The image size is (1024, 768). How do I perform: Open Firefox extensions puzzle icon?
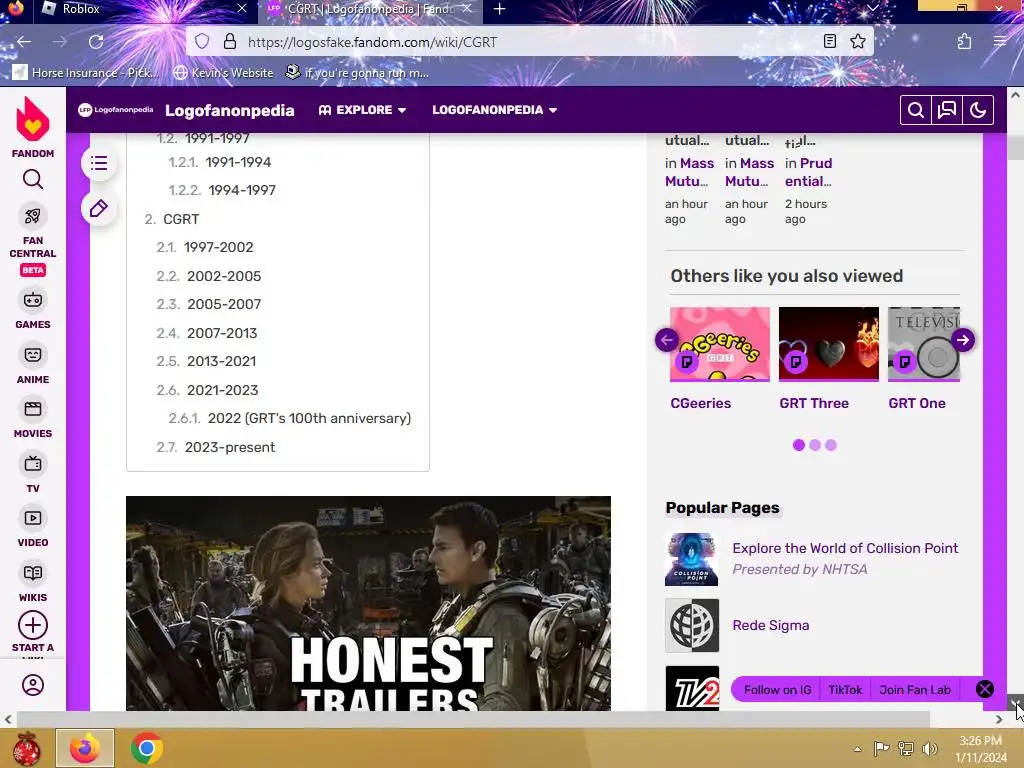coord(964,42)
